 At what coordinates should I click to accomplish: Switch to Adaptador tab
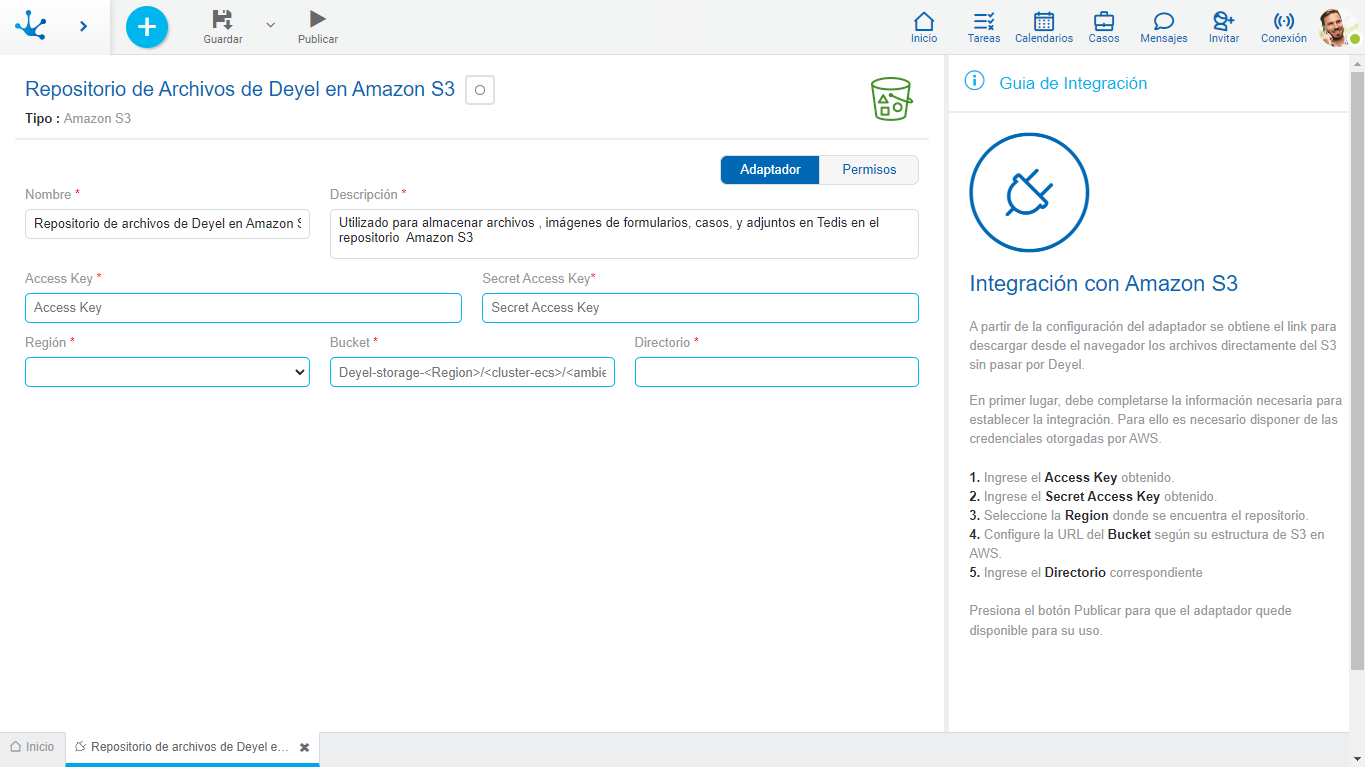point(770,170)
